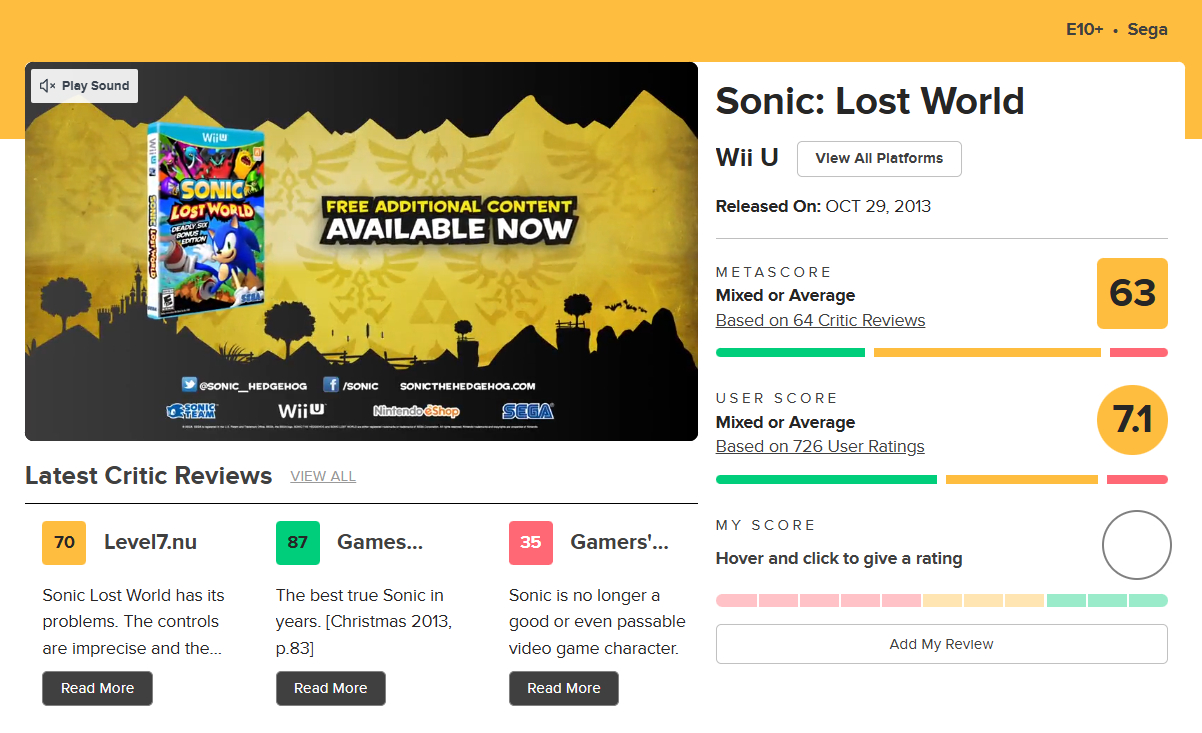Click the metascore critic distribution bar
The width and height of the screenshot is (1202, 733).
941,352
